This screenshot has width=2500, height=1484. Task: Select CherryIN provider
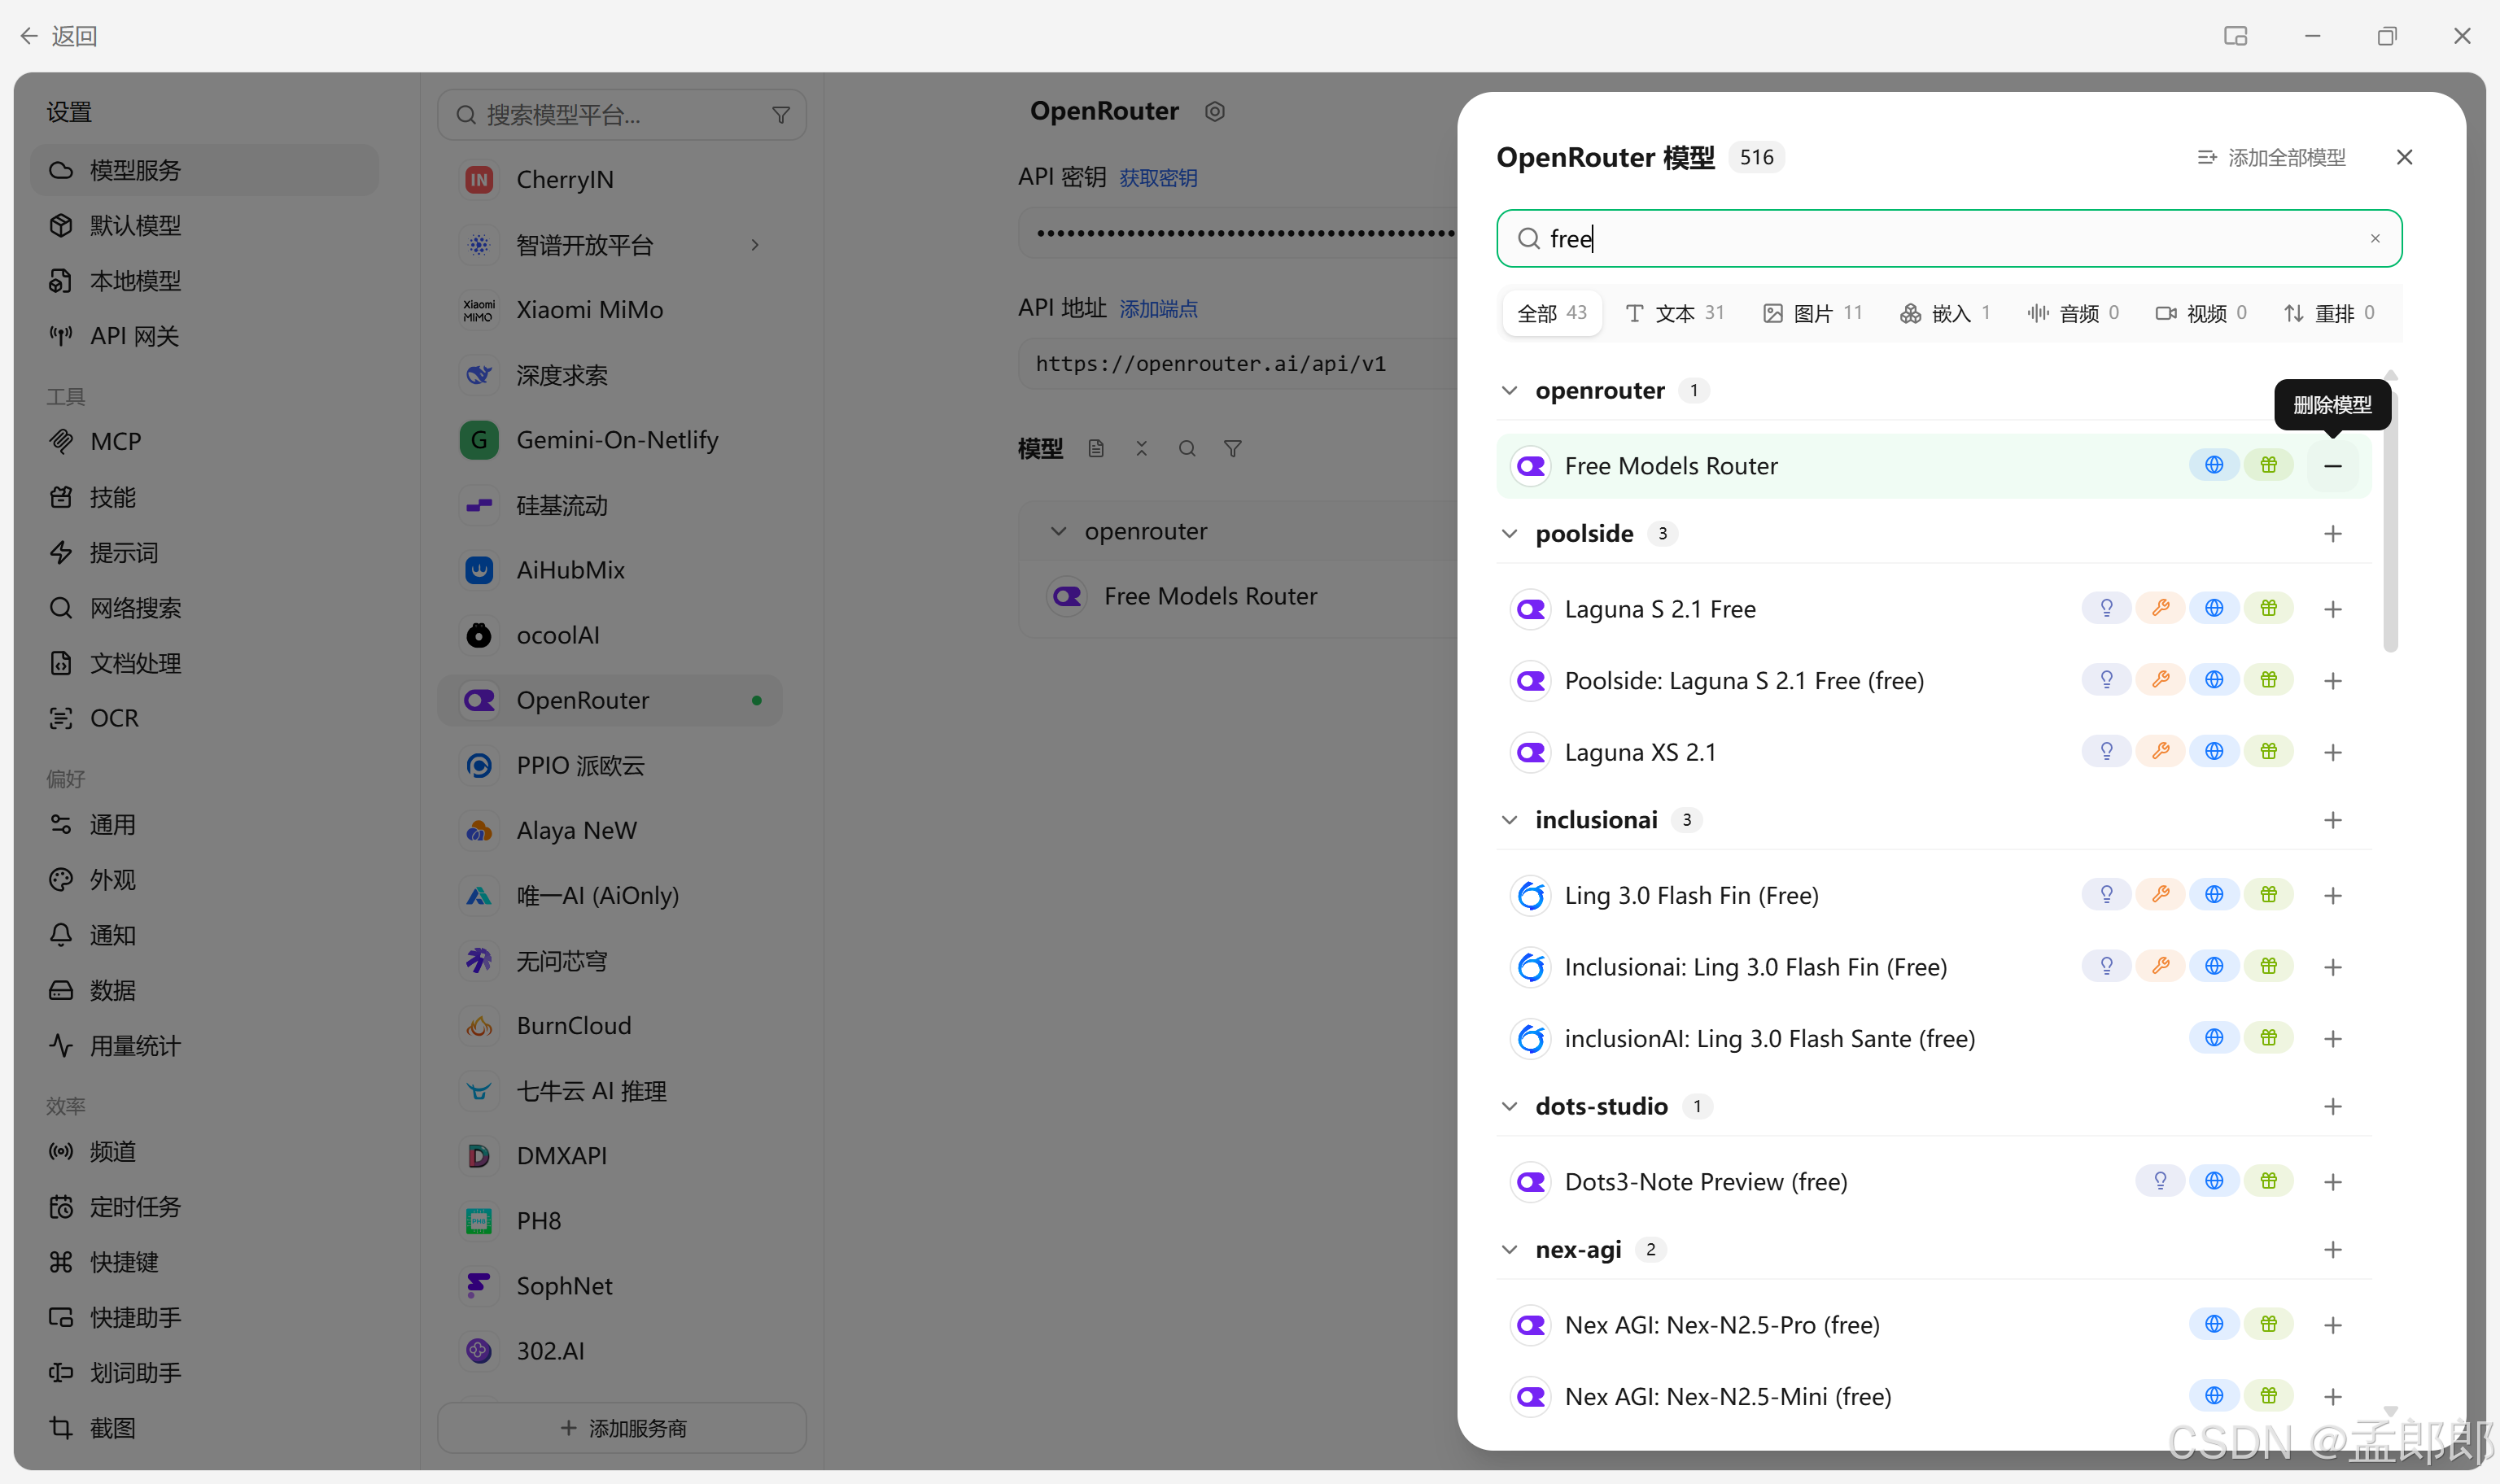click(x=610, y=180)
